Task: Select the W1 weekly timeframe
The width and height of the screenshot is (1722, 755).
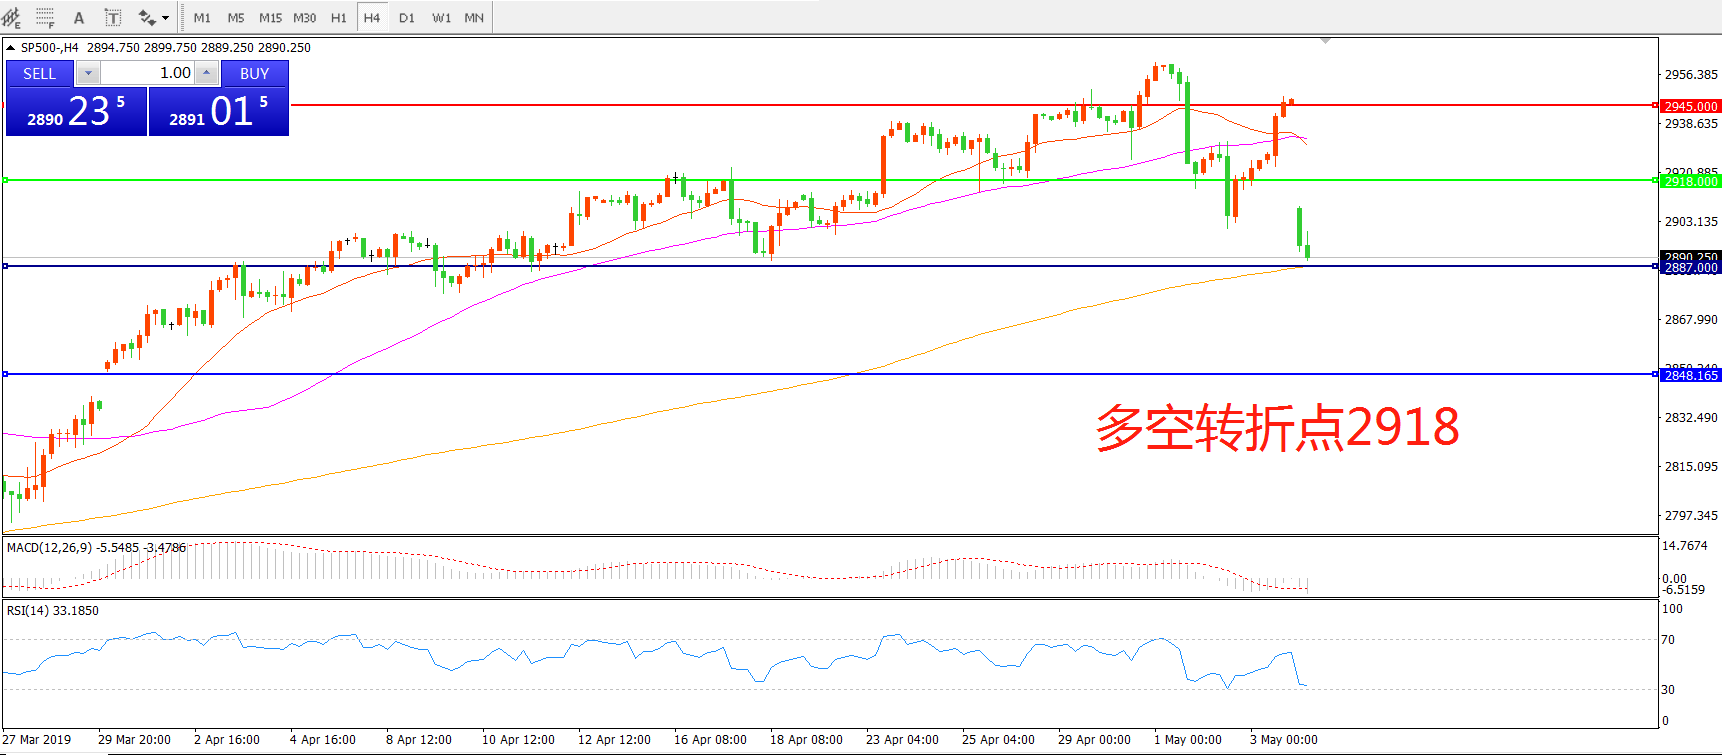Action: click(441, 18)
